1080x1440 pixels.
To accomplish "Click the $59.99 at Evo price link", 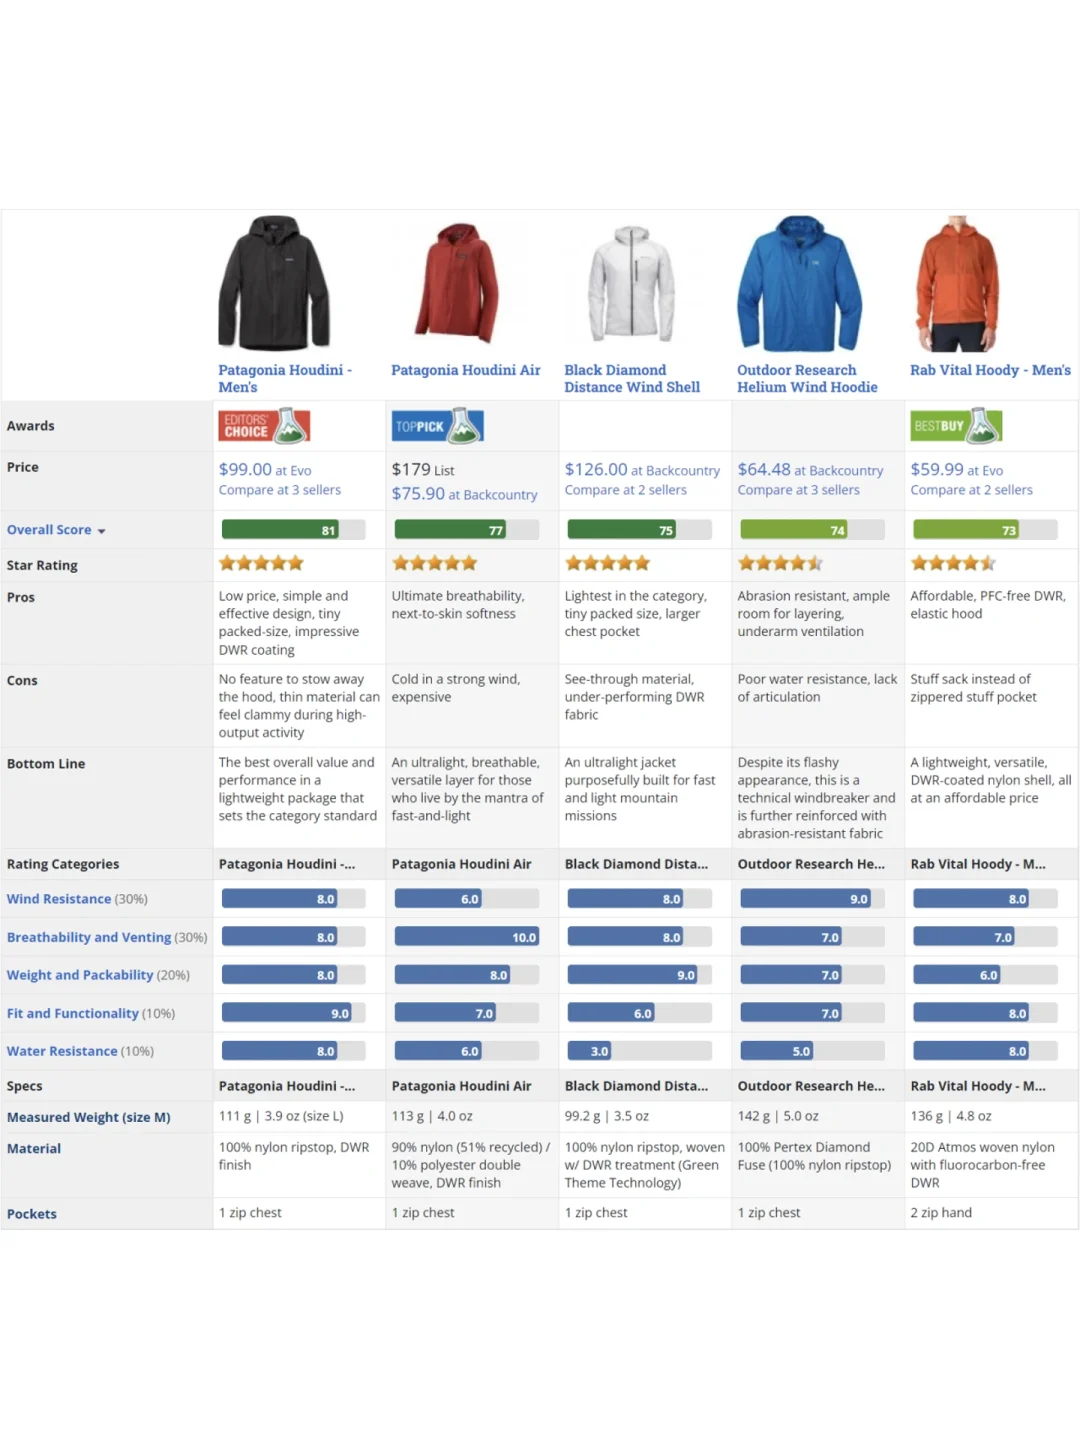I will pos(957,470).
